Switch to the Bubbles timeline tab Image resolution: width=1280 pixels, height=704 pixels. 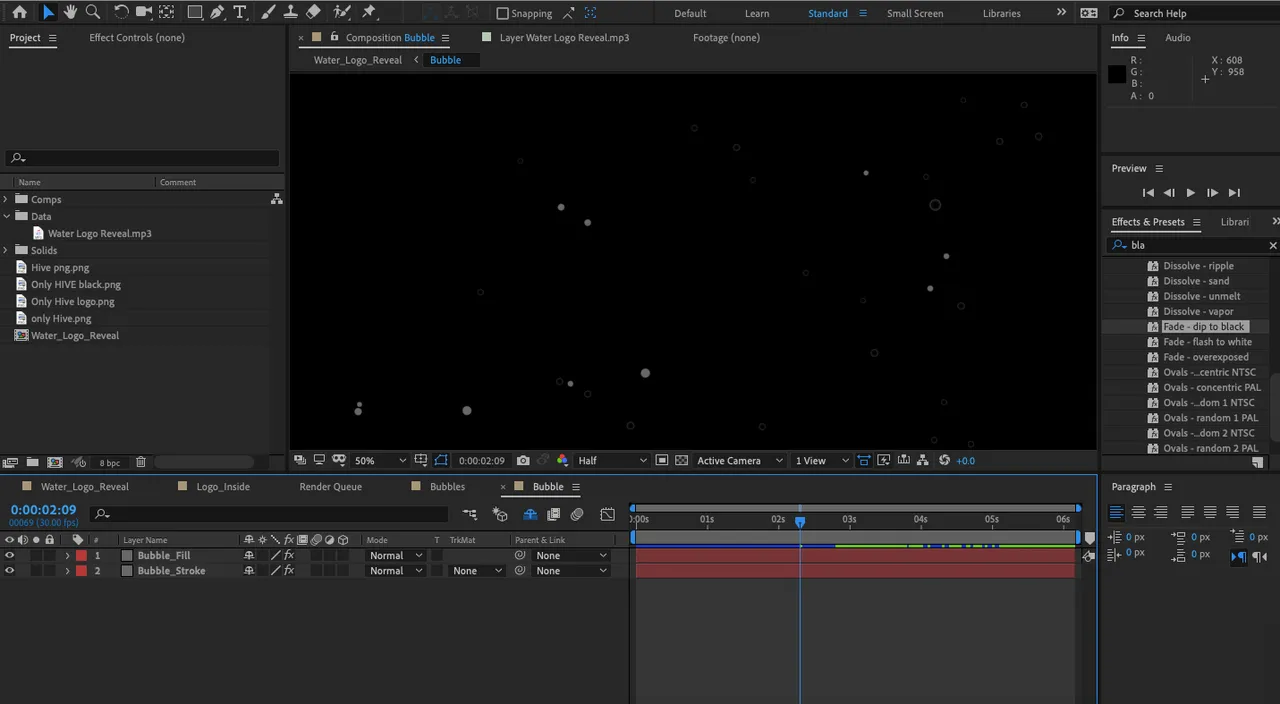(x=447, y=486)
